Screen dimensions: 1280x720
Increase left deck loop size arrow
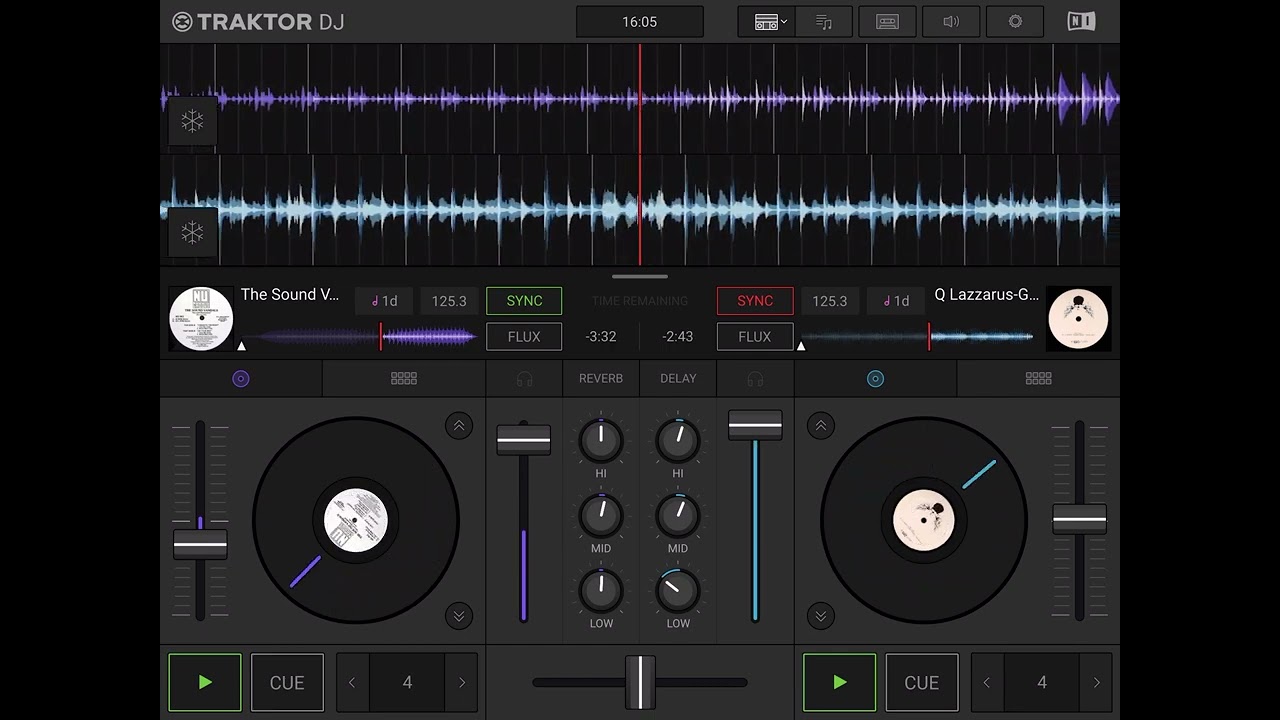[462, 683]
